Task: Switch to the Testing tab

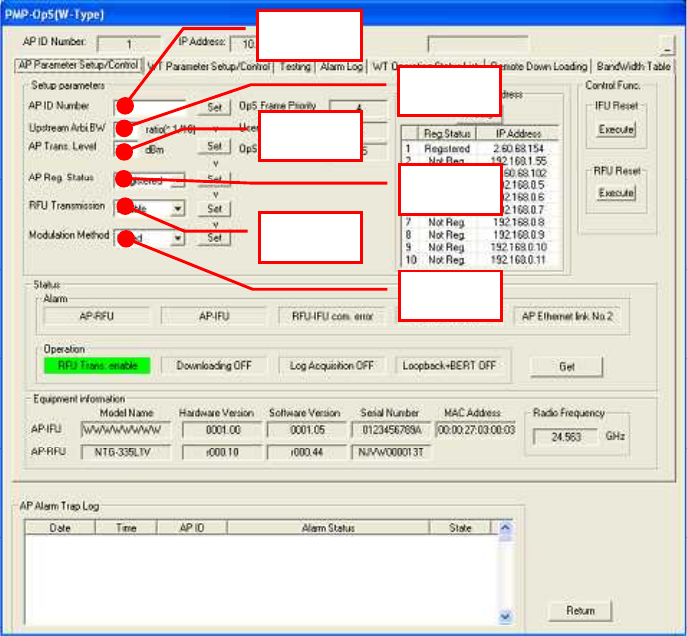Action: 295,67
